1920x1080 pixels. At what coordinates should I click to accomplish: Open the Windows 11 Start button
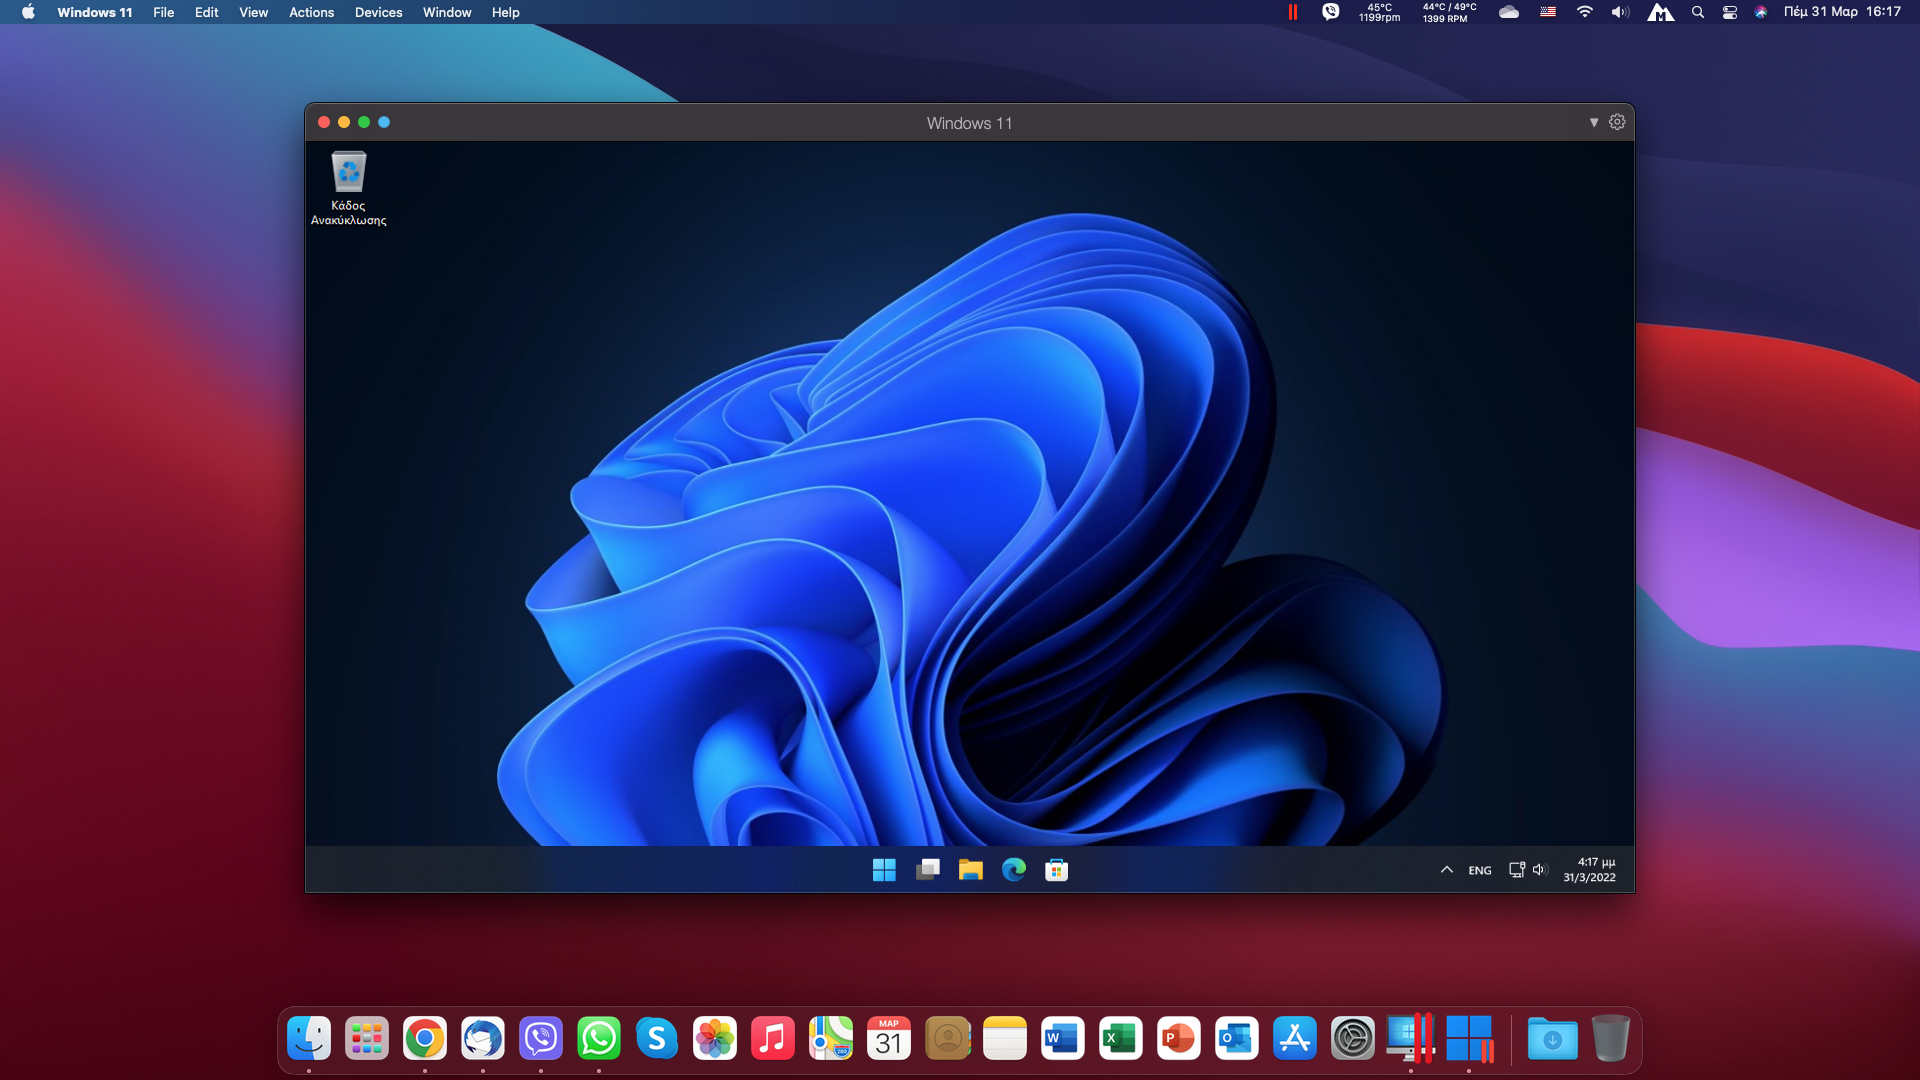884,870
